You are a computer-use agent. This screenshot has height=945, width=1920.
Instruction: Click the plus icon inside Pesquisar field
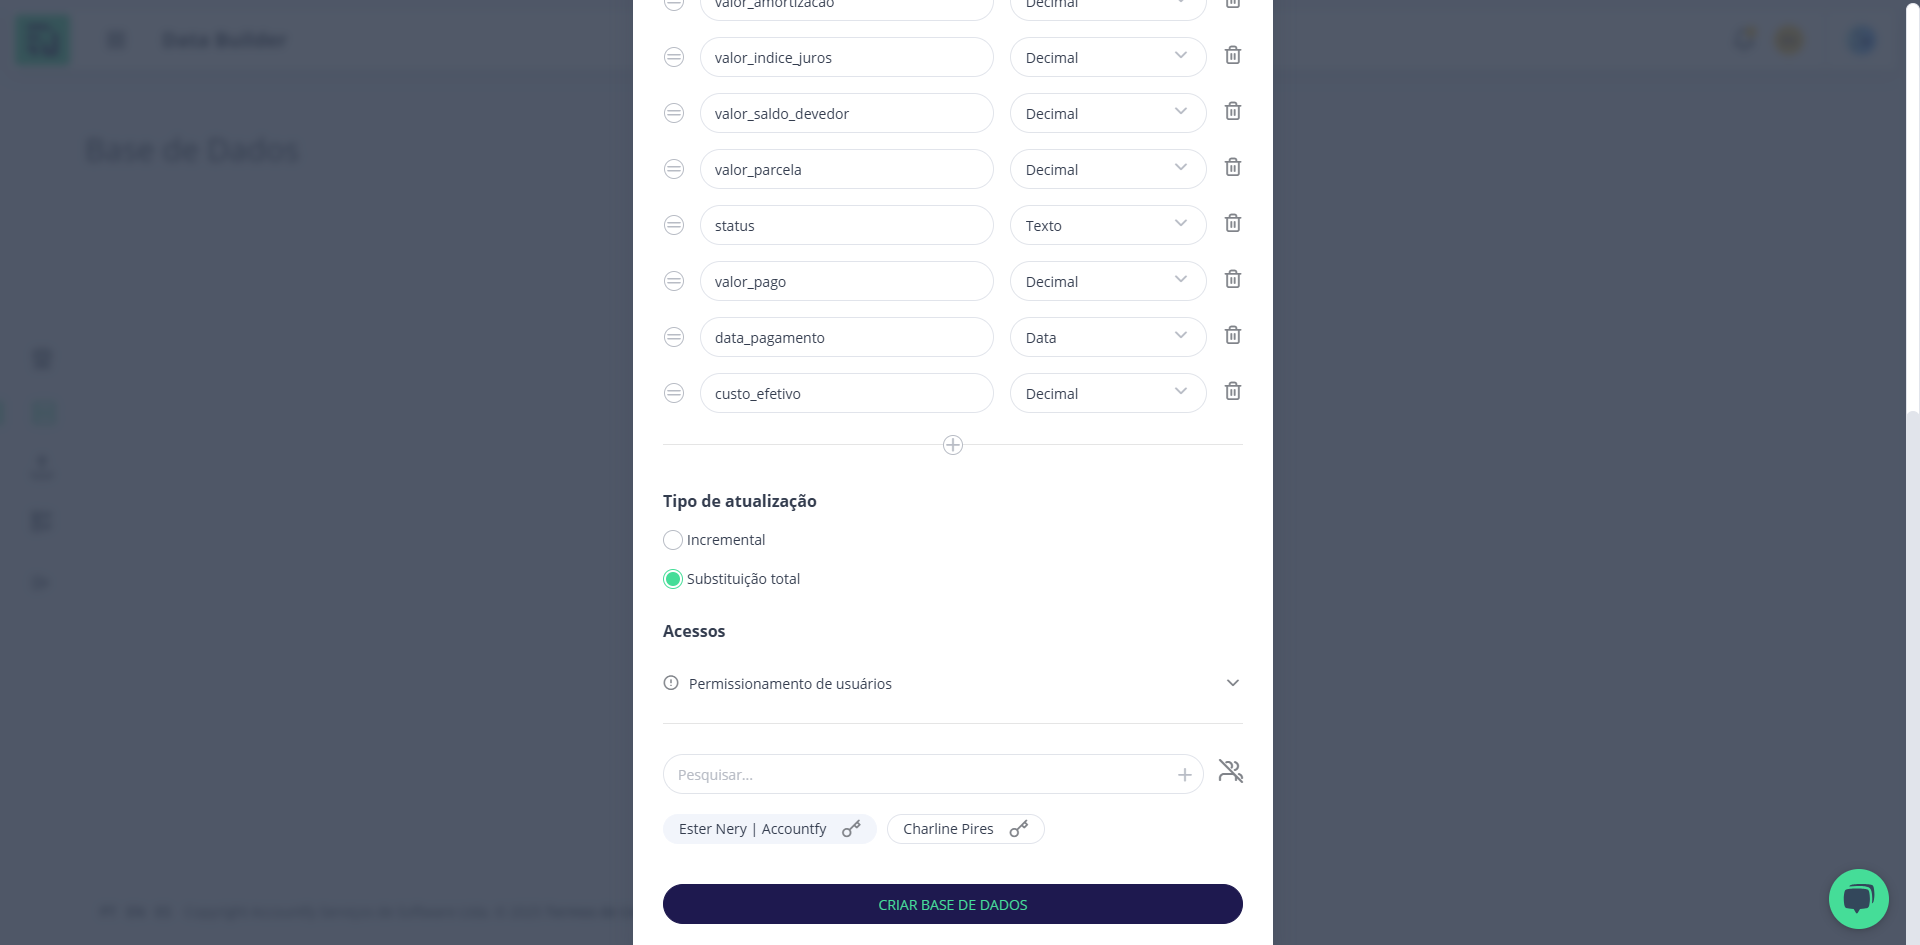(x=1185, y=775)
